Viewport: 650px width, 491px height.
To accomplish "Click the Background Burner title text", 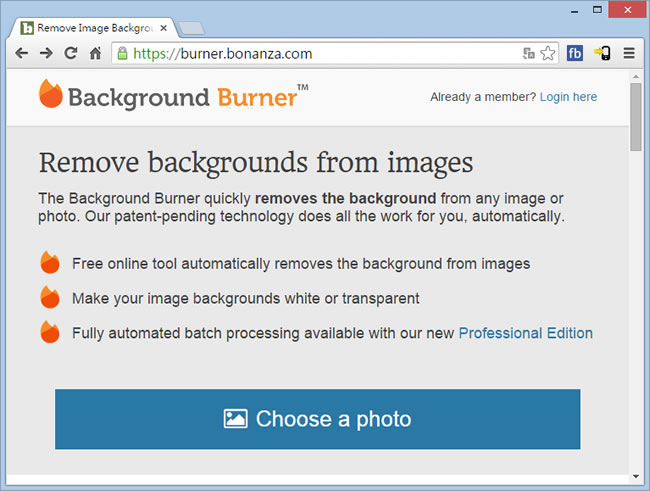I will pyautogui.click(x=188, y=97).
